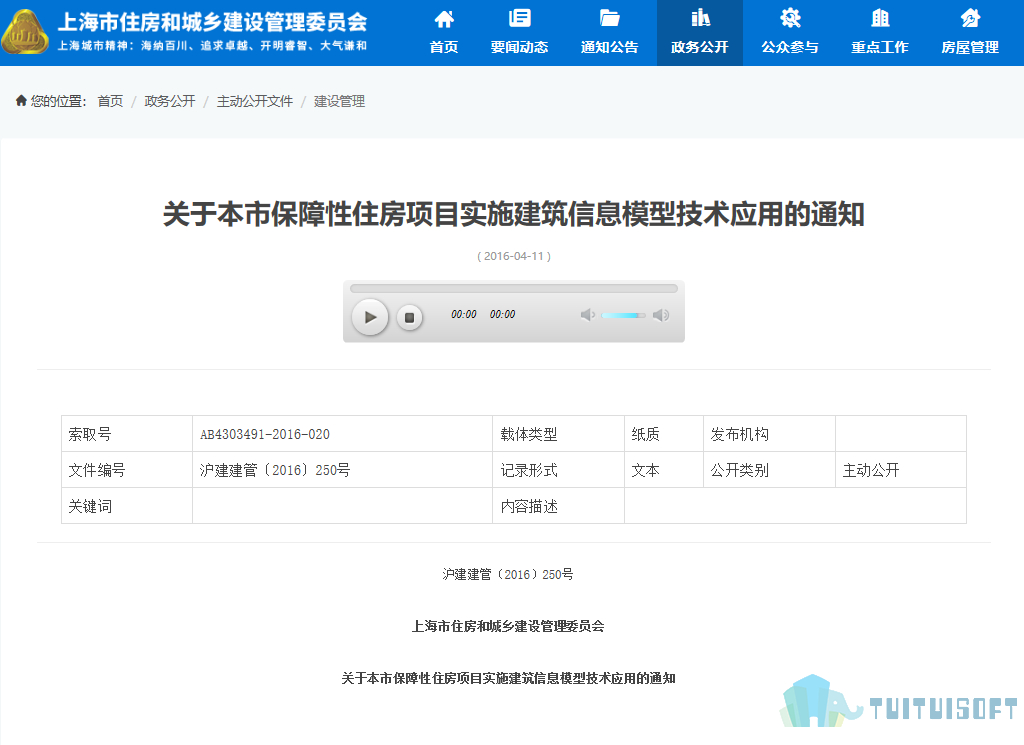Adjust the audio volume slider
The height and width of the screenshot is (745, 1024).
pos(624,315)
